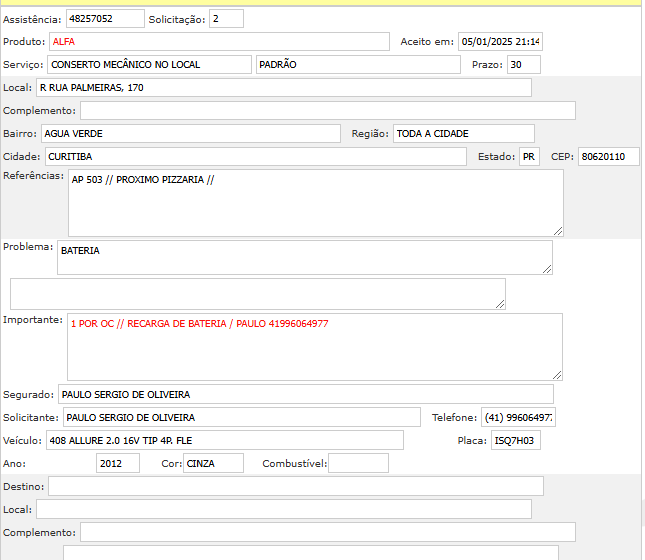
Task: Click the empty Combustível field
Action: [x=358, y=464]
